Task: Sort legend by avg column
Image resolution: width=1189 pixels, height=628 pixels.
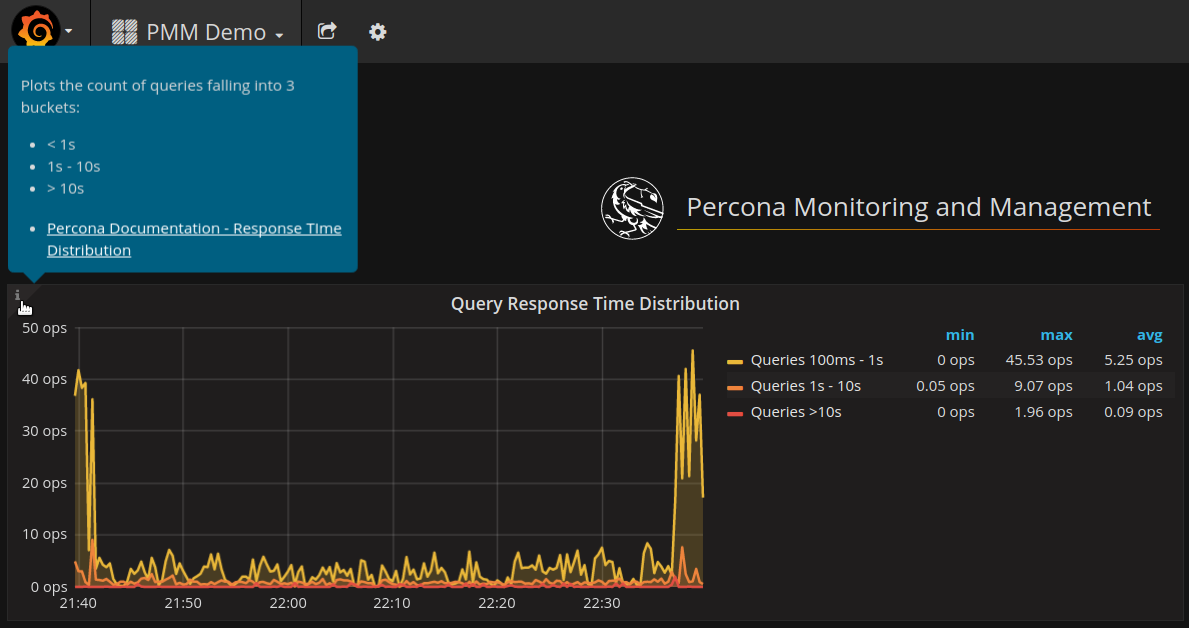Action: coord(1149,335)
